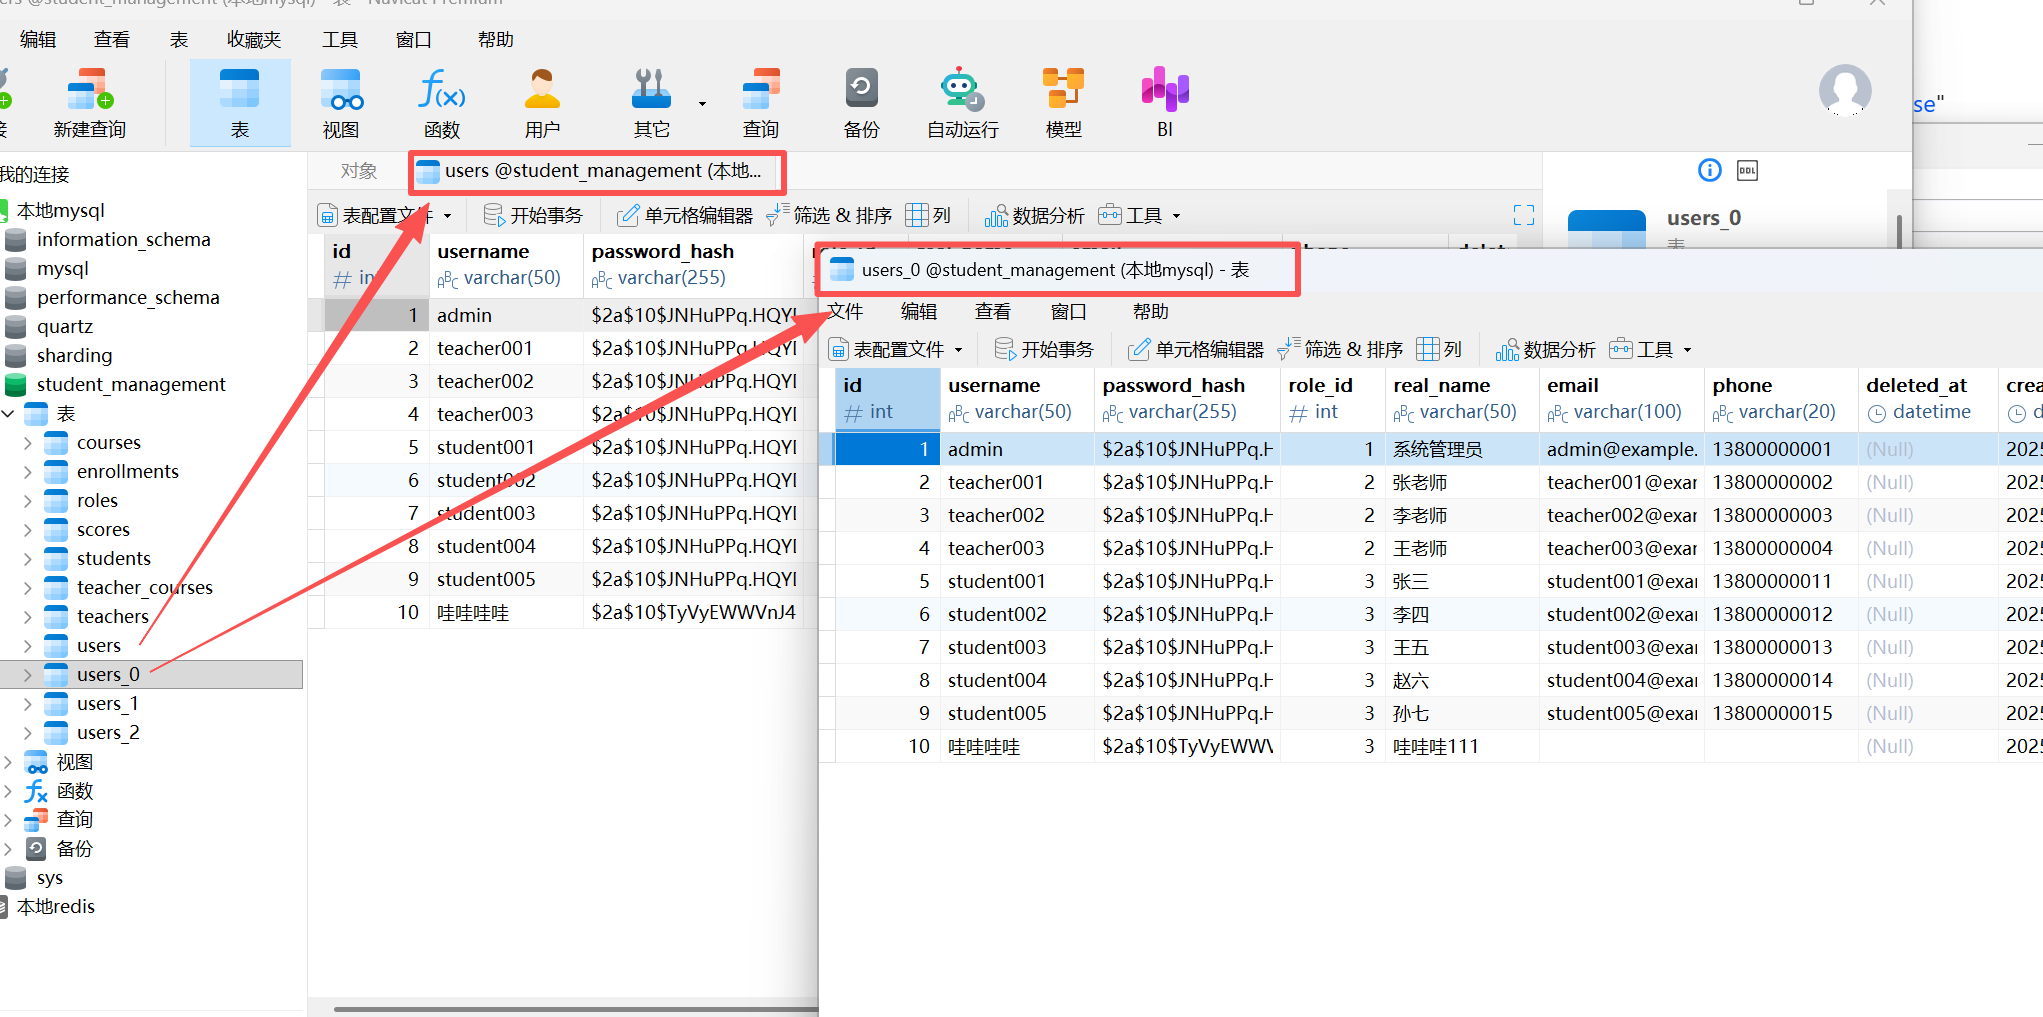The width and height of the screenshot is (2043, 1017).
Task: Click 列 button in the users tab toolbar
Action: 928,215
